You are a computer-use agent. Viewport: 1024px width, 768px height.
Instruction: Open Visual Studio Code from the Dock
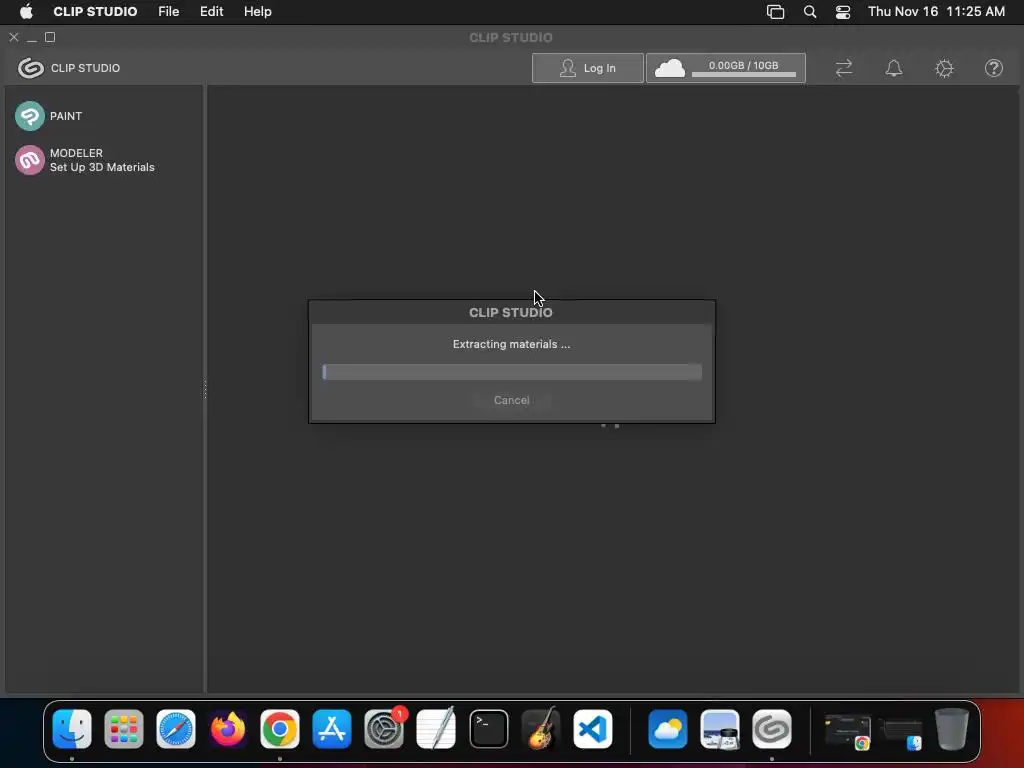point(593,729)
